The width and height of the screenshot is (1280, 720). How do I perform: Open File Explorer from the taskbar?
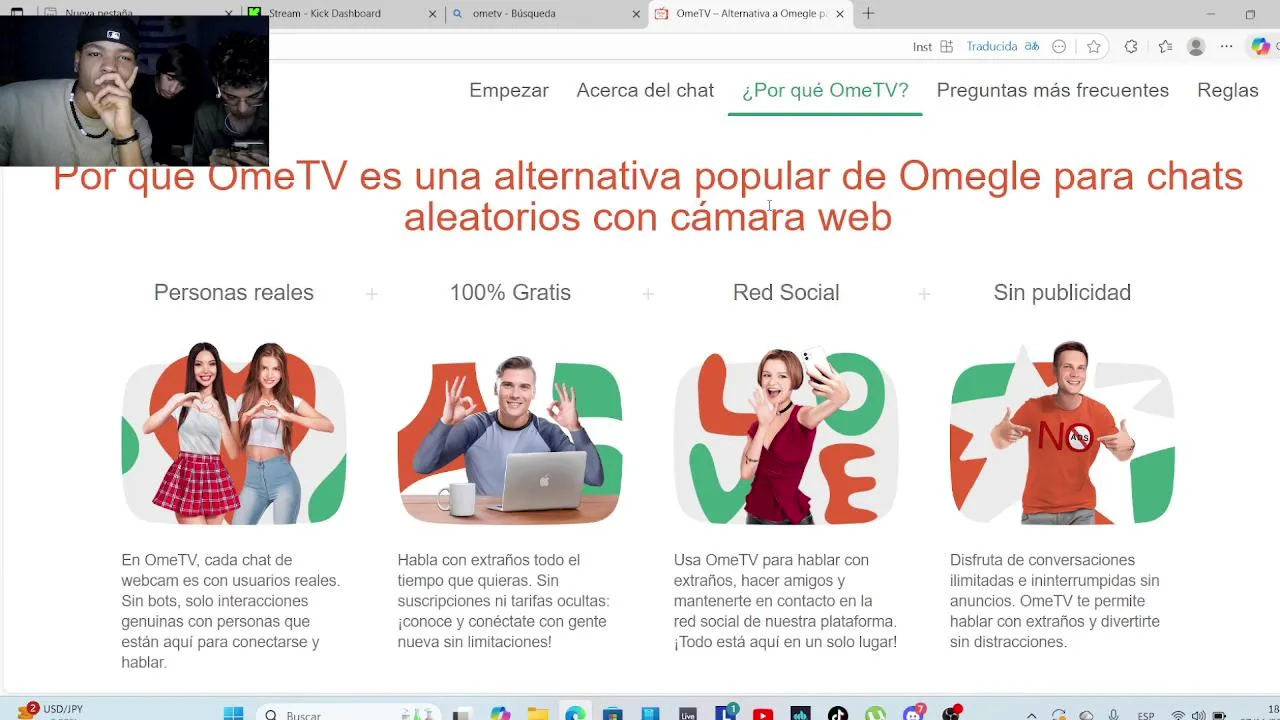(x=538, y=714)
